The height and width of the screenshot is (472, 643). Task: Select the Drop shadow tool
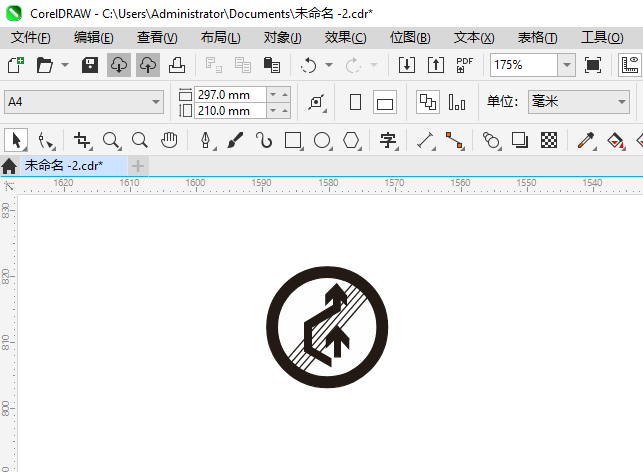520,140
